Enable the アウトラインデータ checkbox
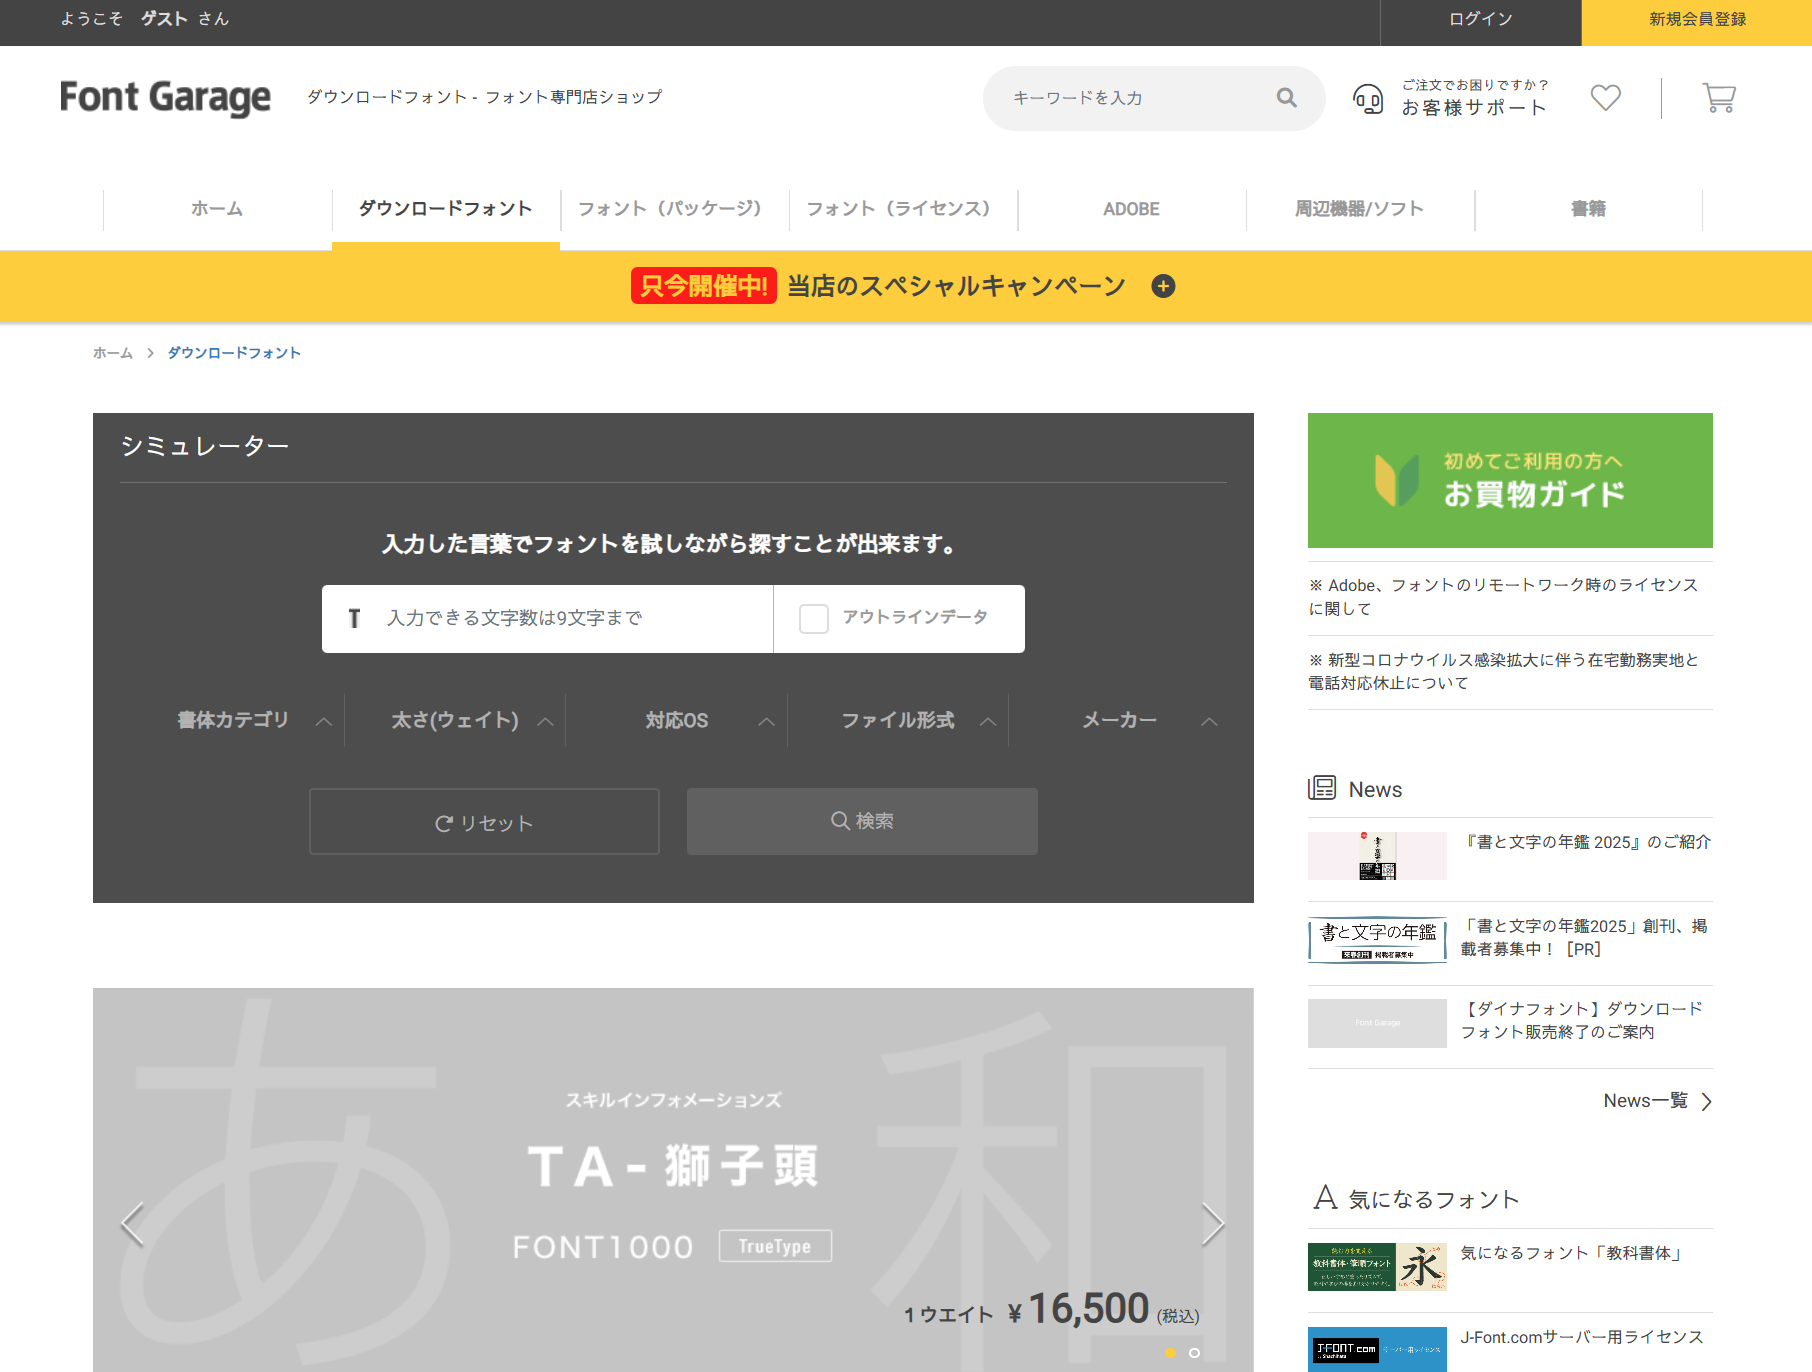Viewport: 1812px width, 1372px height. pyautogui.click(x=814, y=619)
